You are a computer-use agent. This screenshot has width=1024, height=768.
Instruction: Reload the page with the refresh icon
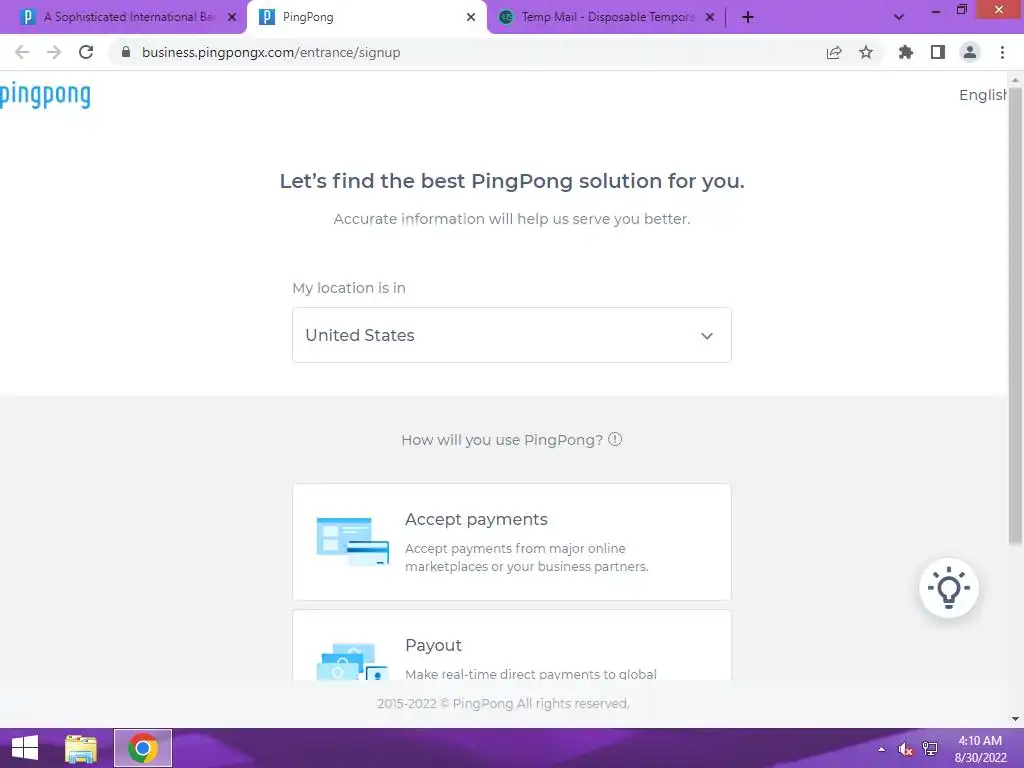click(x=86, y=52)
